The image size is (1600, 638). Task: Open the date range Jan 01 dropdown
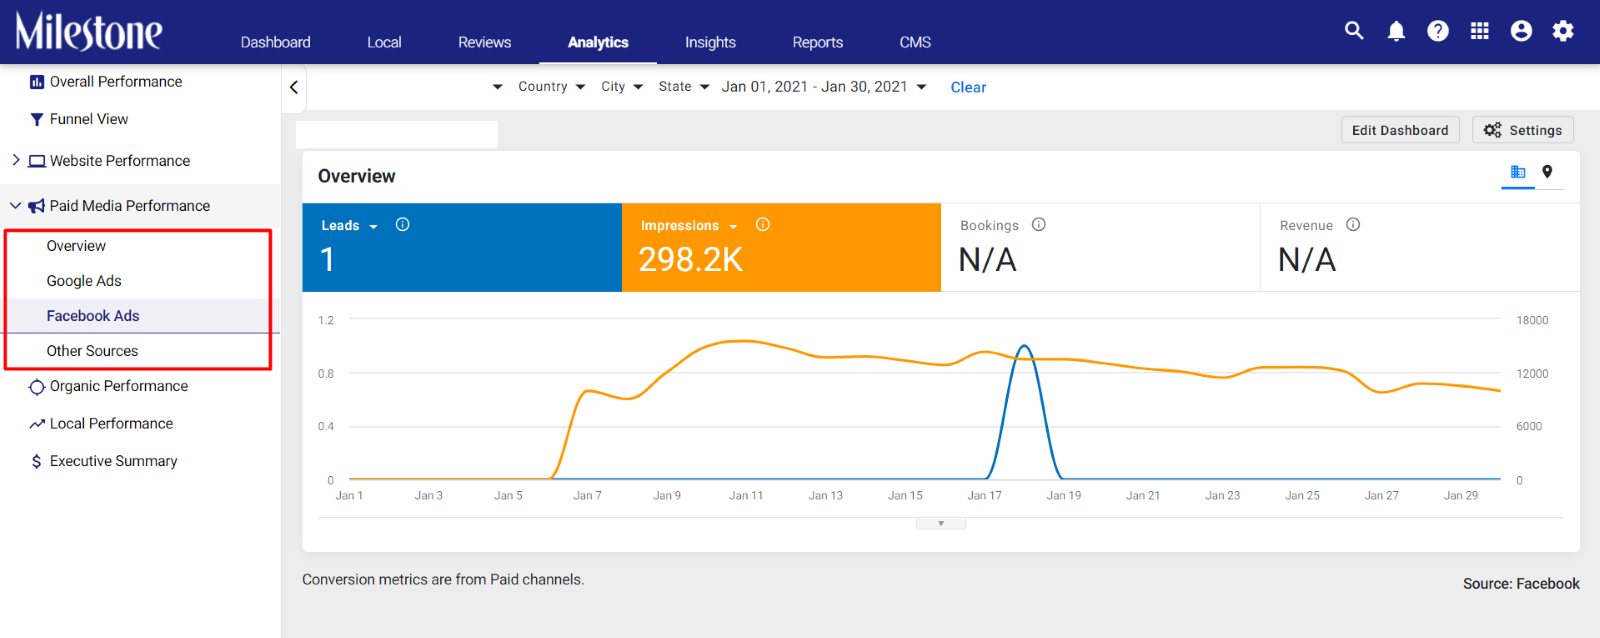(x=824, y=87)
